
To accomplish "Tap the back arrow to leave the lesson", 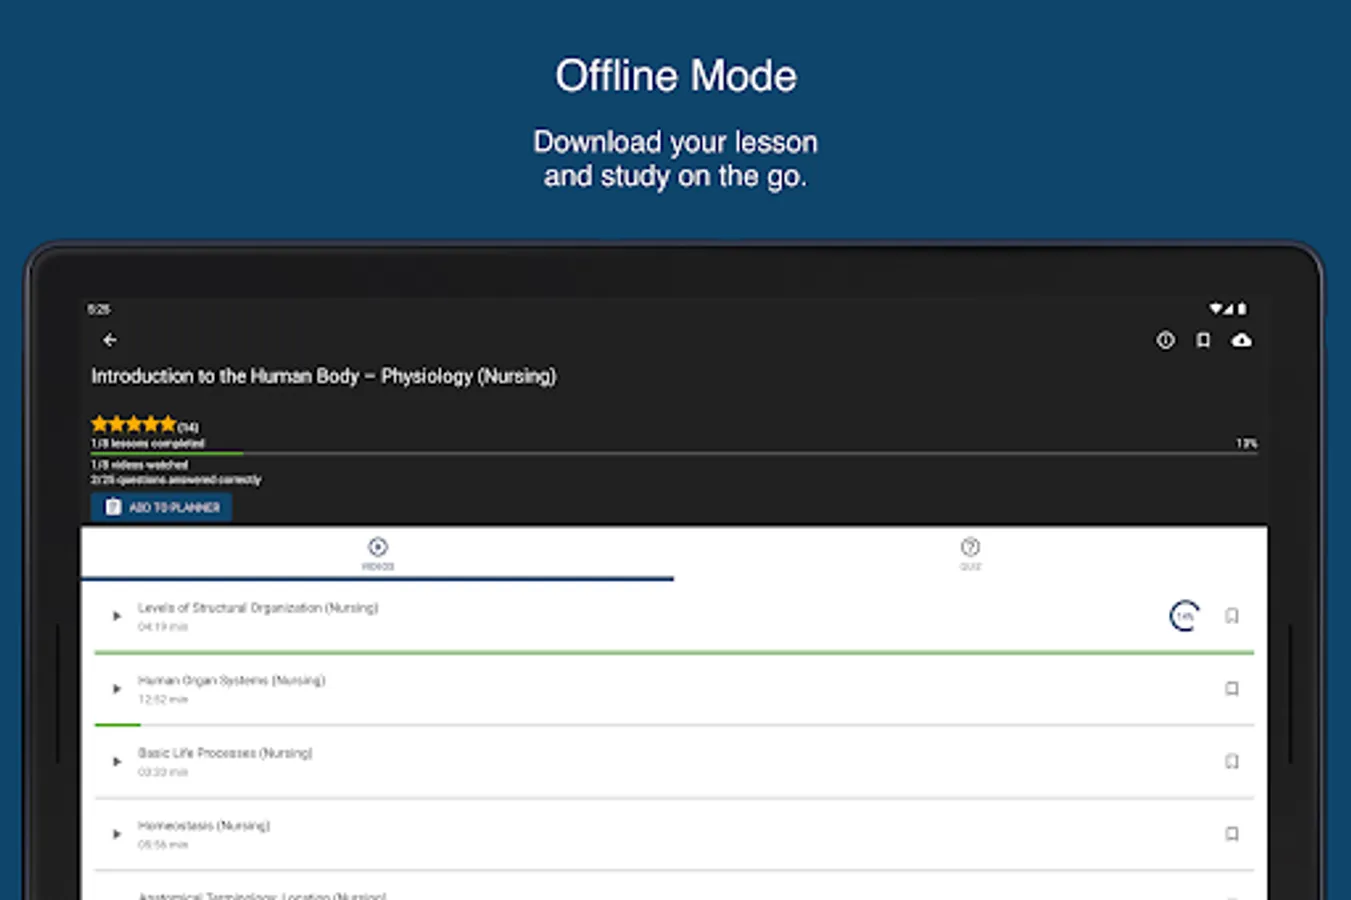I will coord(108,340).
